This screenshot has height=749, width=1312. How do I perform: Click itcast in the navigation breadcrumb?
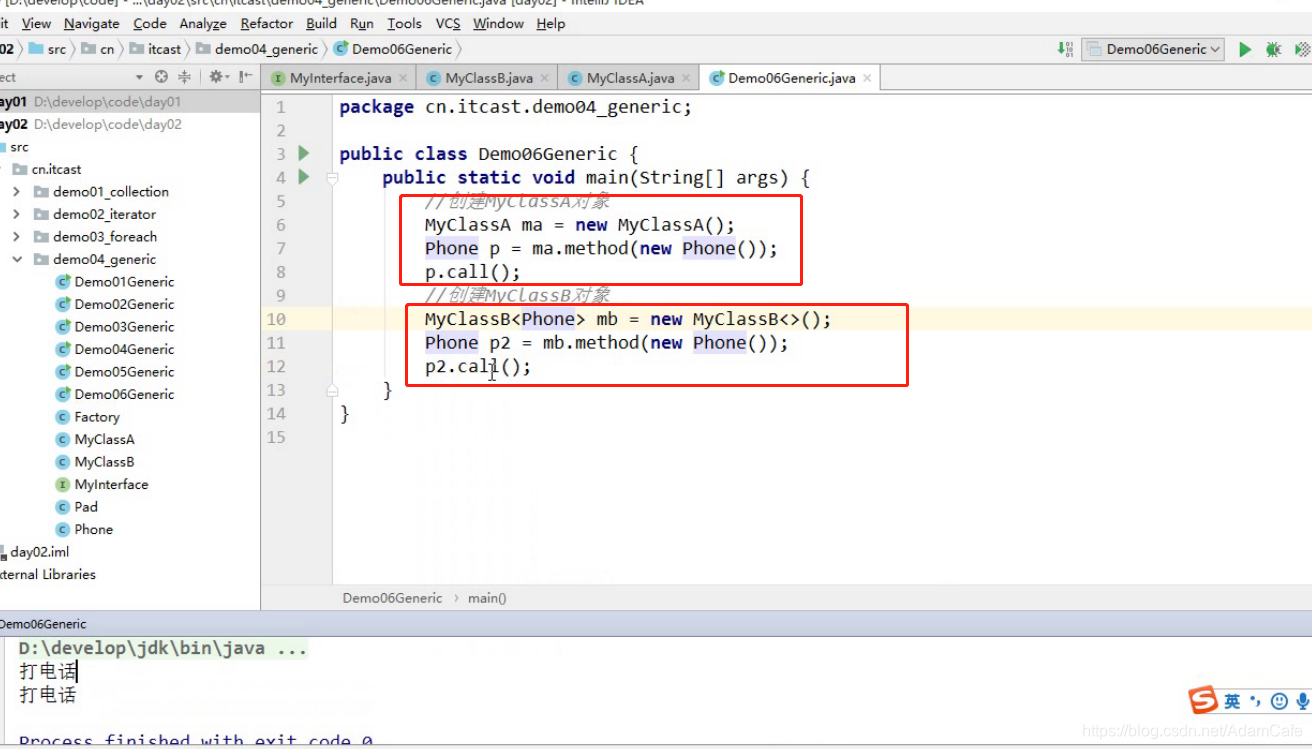tap(156, 49)
